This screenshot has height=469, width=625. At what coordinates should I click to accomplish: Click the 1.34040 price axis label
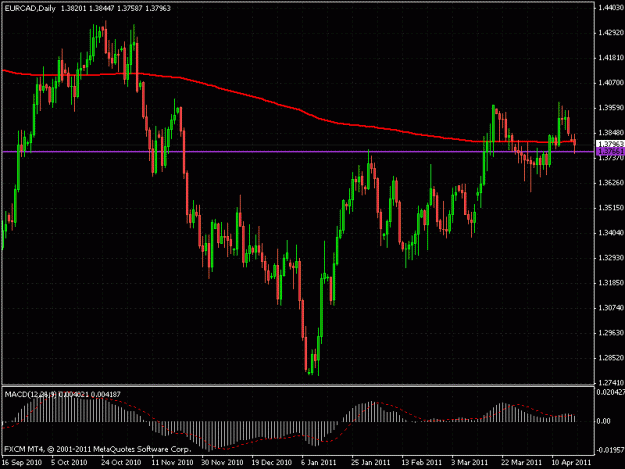[611, 233]
